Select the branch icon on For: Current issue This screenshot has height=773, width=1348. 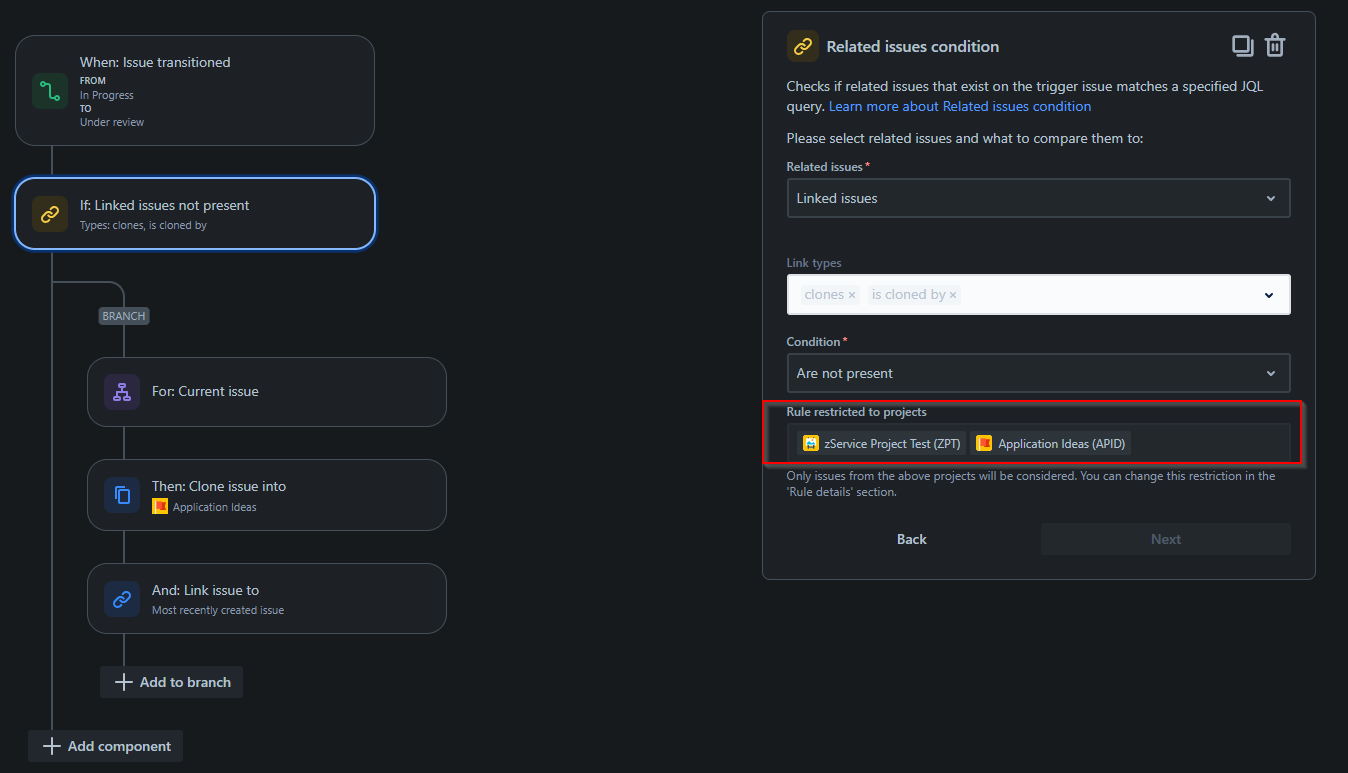click(x=121, y=391)
